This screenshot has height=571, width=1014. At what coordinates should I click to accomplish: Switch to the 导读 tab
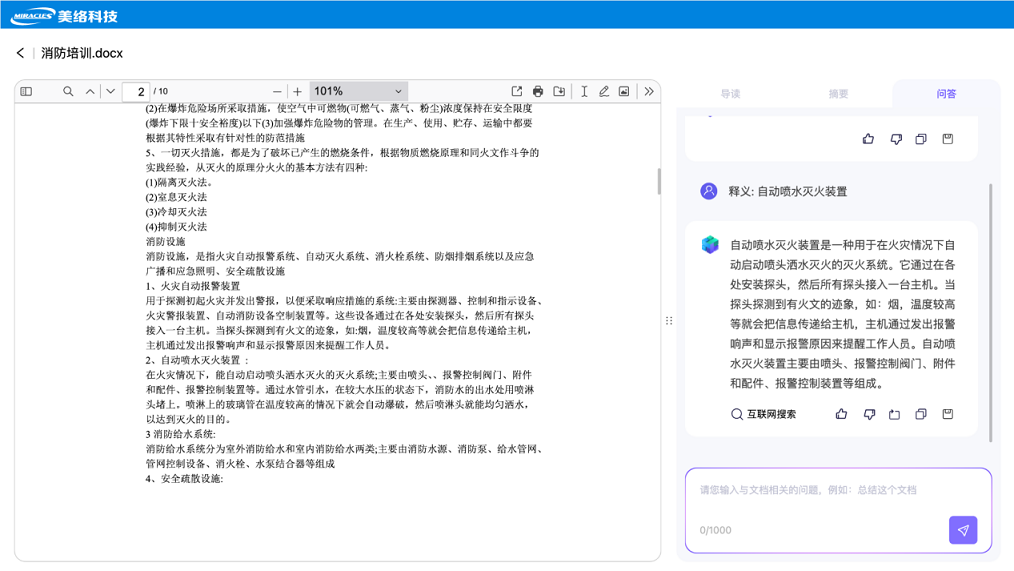(730, 94)
